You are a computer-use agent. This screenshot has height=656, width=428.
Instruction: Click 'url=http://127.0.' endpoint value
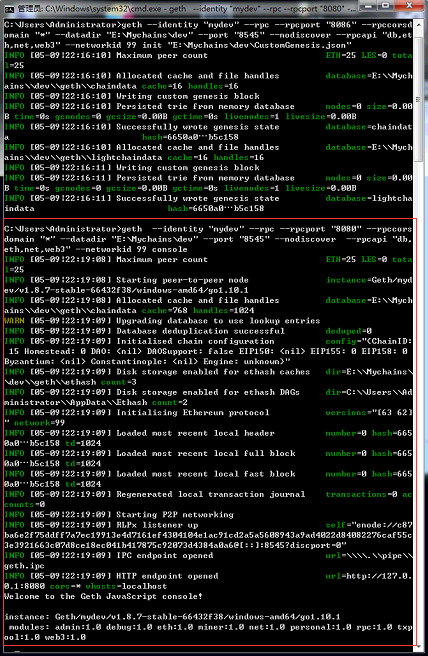(369, 576)
